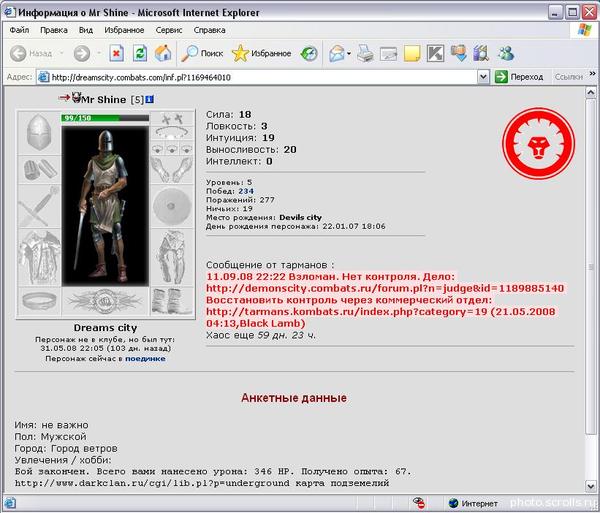Open the Правка menu
Image resolution: width=600 pixels, height=513 pixels.
pos(54,30)
